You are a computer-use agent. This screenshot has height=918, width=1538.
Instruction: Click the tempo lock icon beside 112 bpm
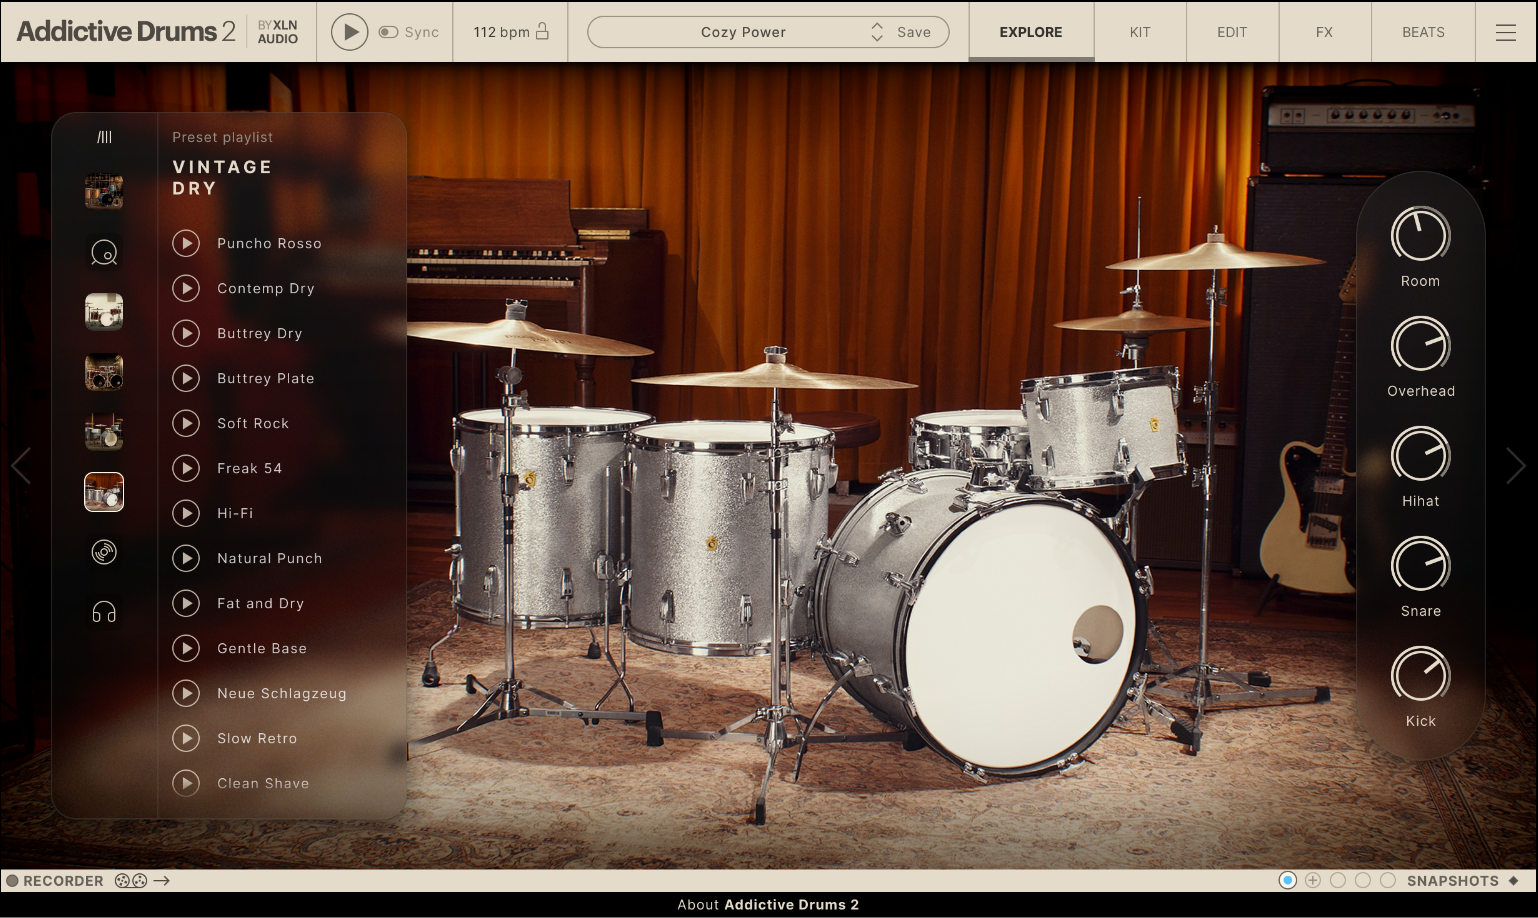click(542, 31)
